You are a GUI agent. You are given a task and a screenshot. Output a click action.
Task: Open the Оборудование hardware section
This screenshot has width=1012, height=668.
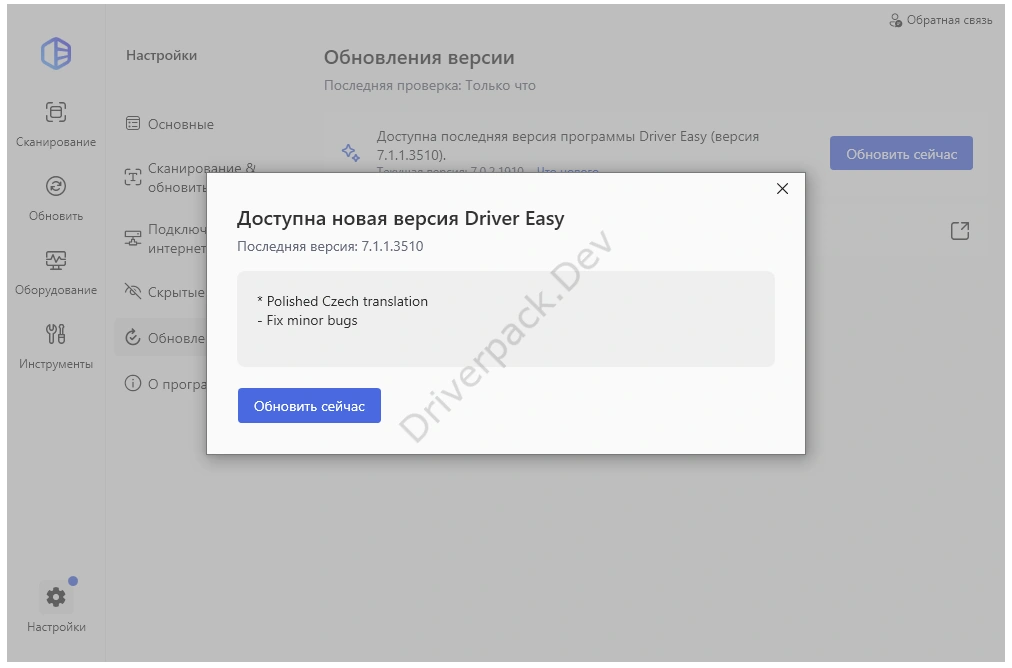pyautogui.click(x=56, y=272)
